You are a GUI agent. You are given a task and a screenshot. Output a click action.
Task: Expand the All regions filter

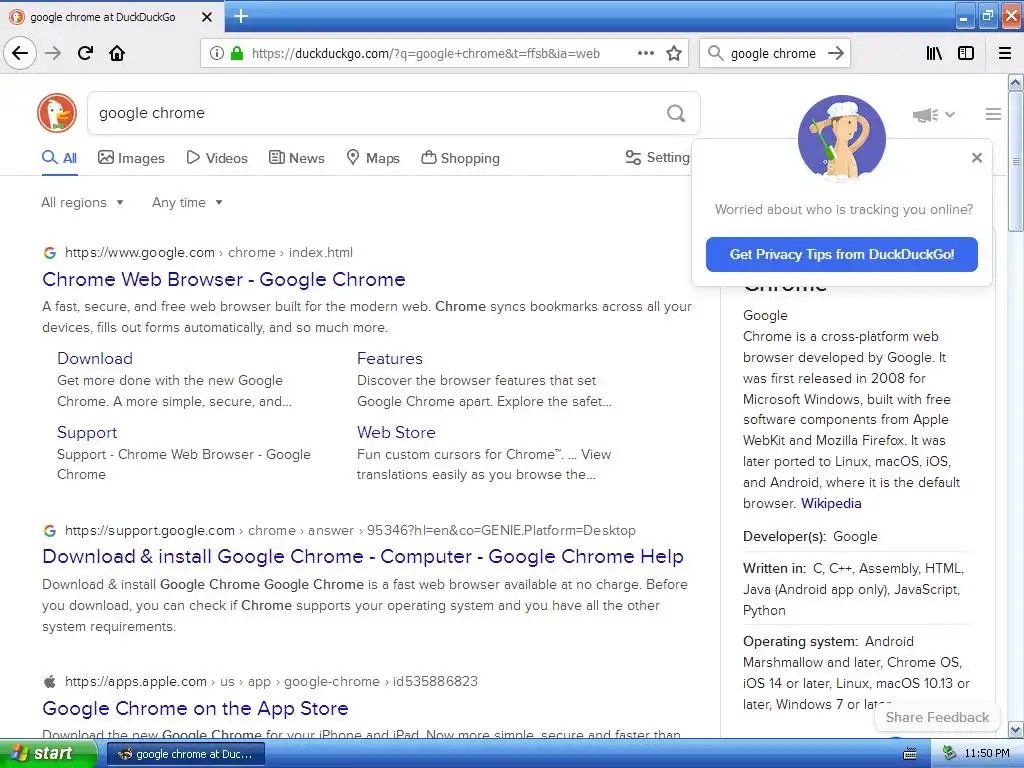pos(82,202)
